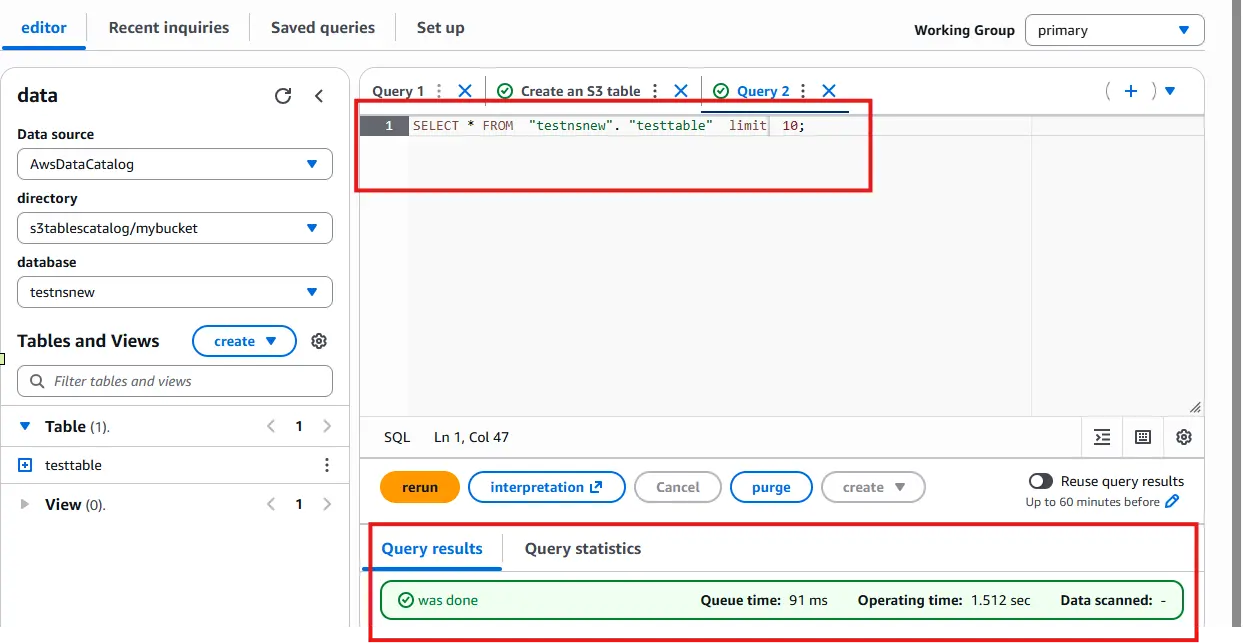Open the Working Group dropdown
The height and width of the screenshot is (643, 1243).
tap(1114, 30)
